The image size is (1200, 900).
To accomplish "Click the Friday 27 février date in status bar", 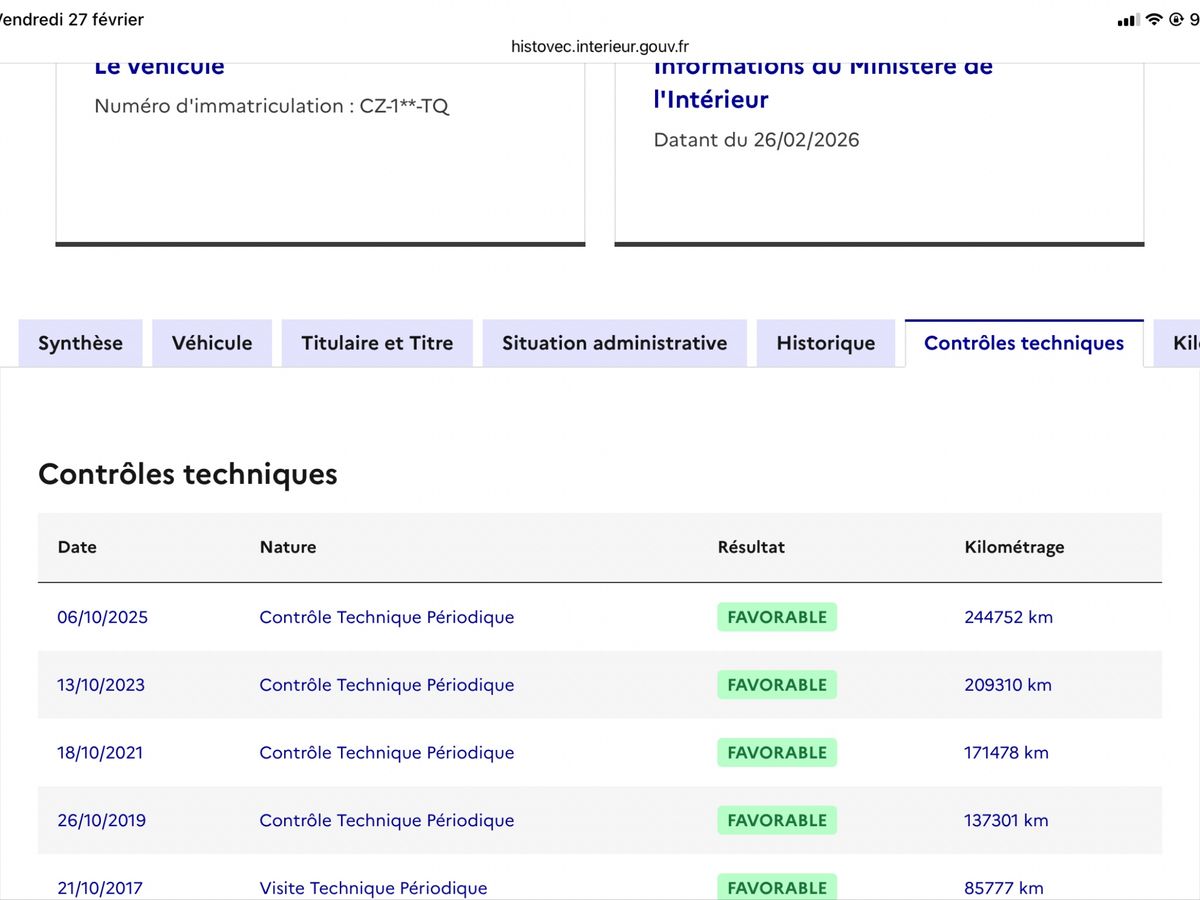I will coord(72,20).
